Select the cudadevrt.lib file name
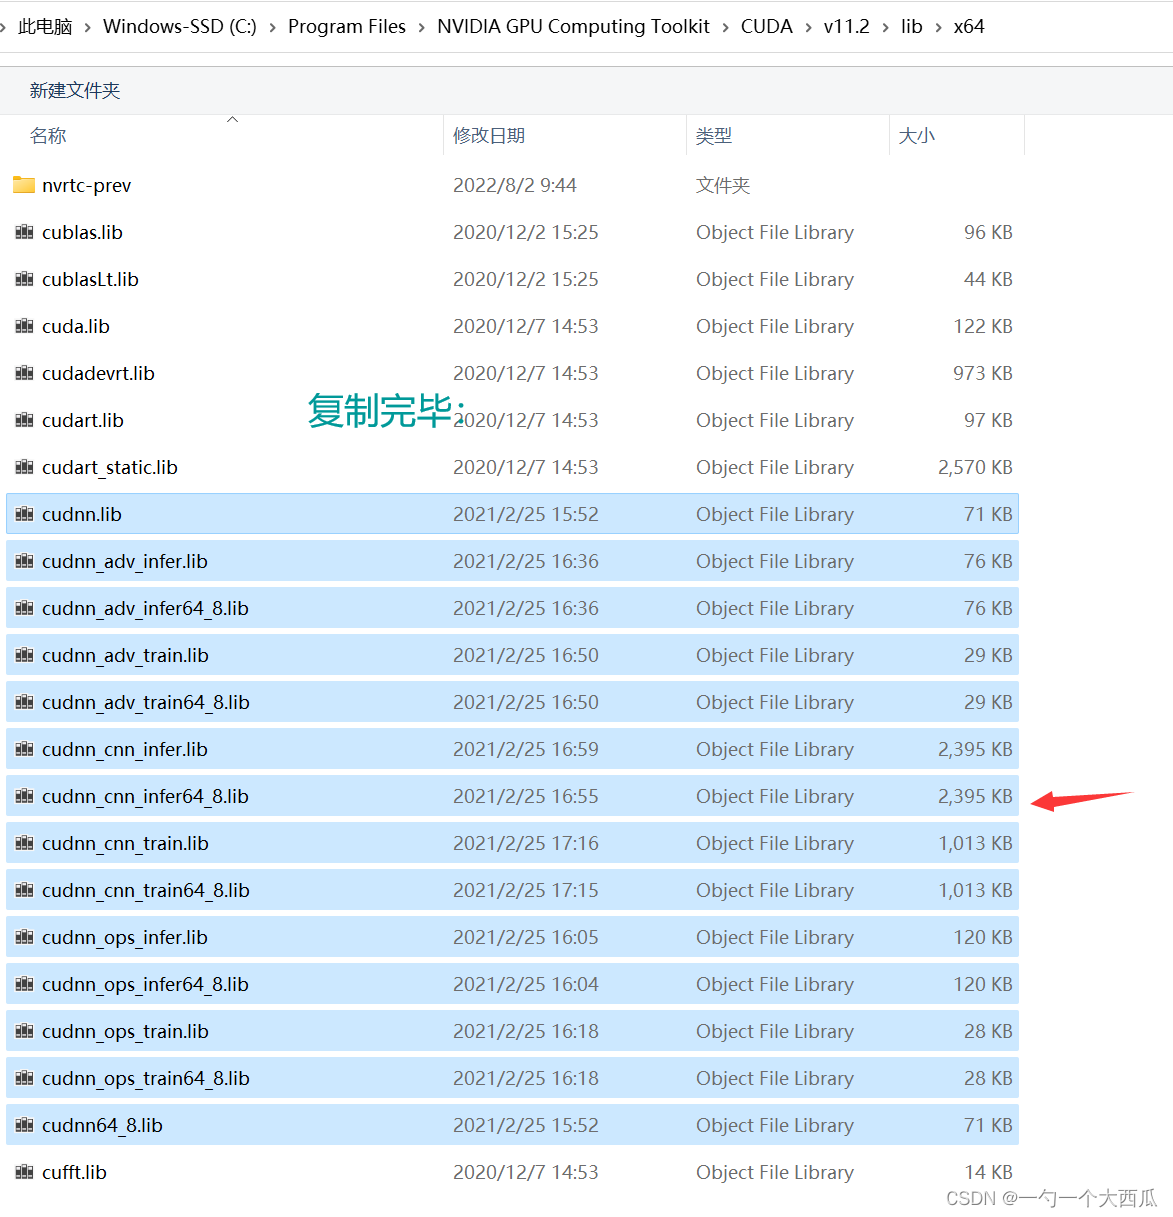The width and height of the screenshot is (1173, 1217). pyautogui.click(x=98, y=373)
